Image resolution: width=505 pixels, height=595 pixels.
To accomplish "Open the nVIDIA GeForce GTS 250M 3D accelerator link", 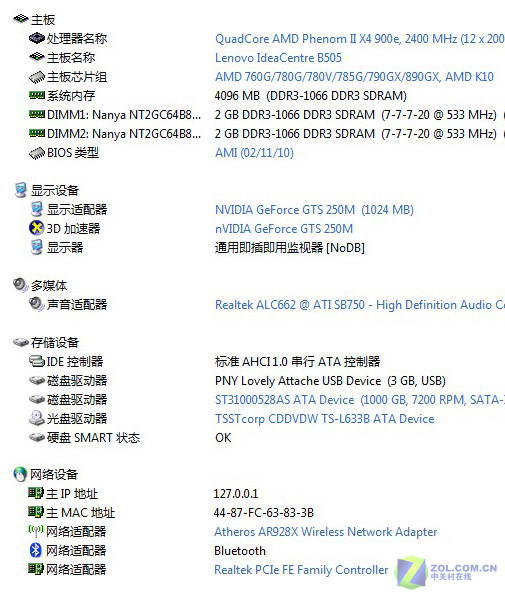I will tap(284, 228).
